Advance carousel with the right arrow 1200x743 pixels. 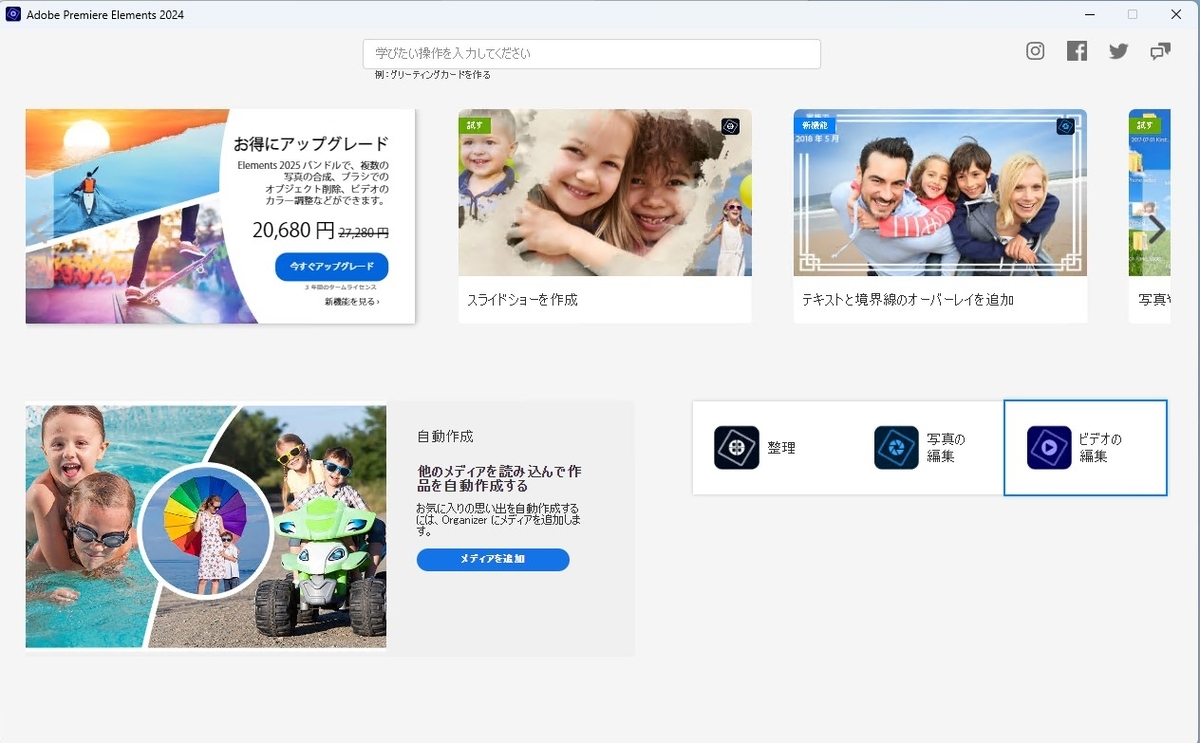[1157, 230]
